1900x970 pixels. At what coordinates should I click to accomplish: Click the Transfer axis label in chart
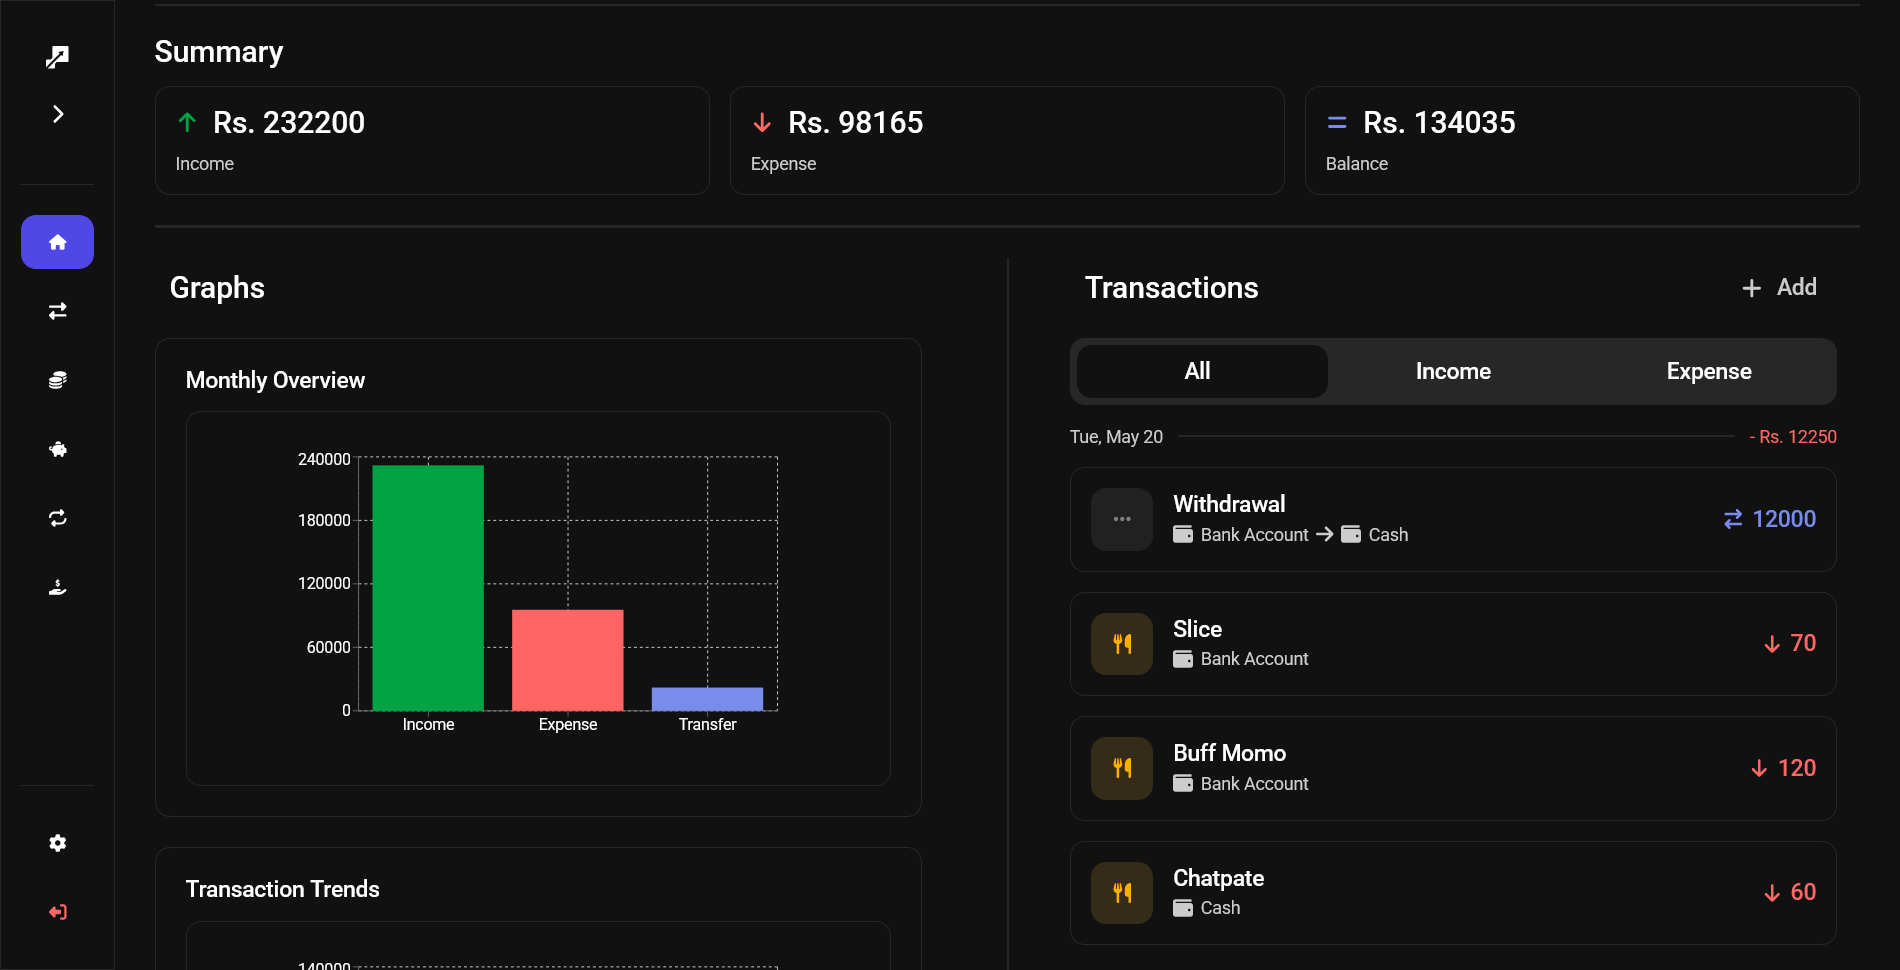[707, 724]
